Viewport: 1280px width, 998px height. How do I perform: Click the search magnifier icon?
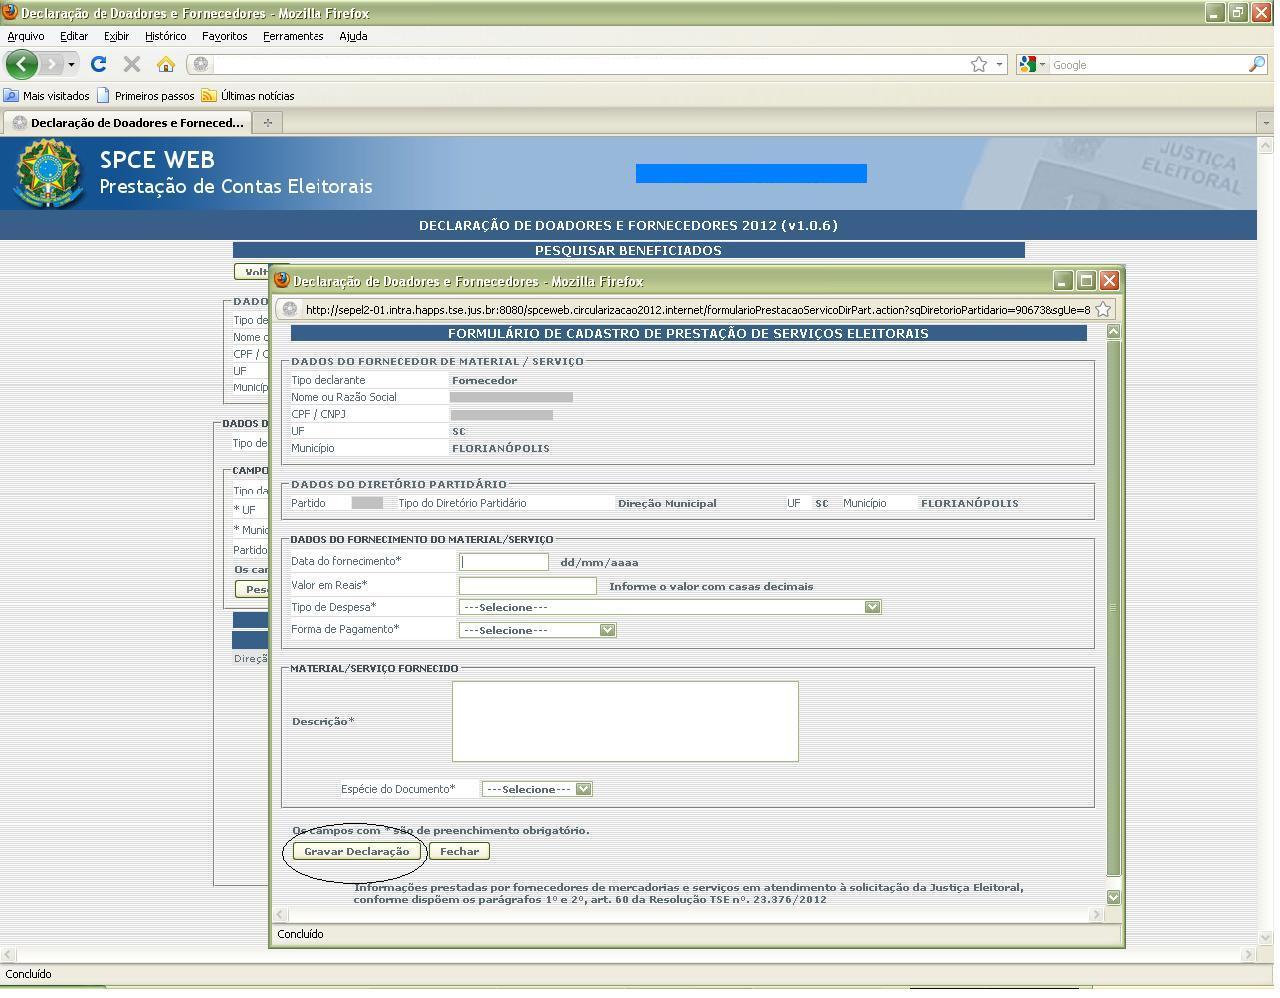pos(1257,64)
